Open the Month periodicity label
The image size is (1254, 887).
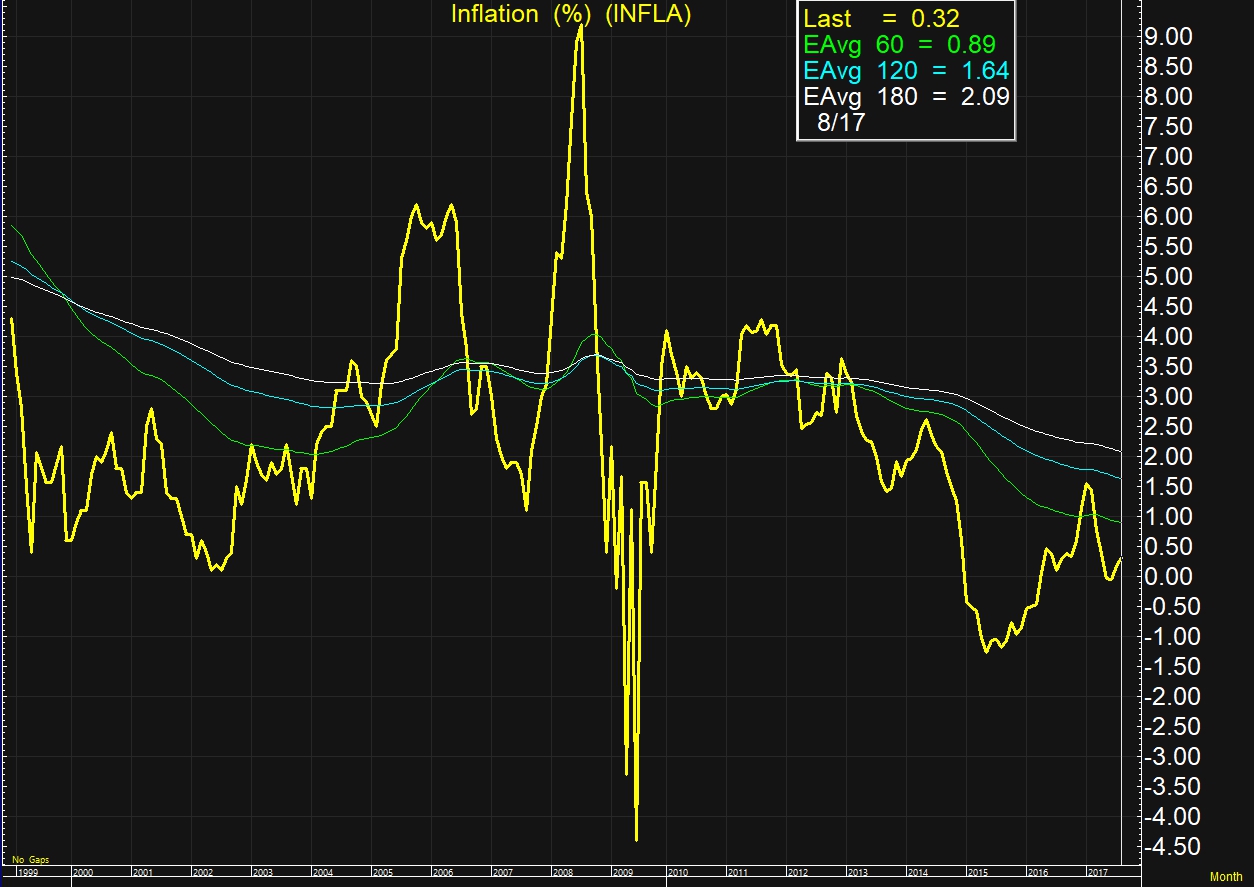tap(1226, 877)
